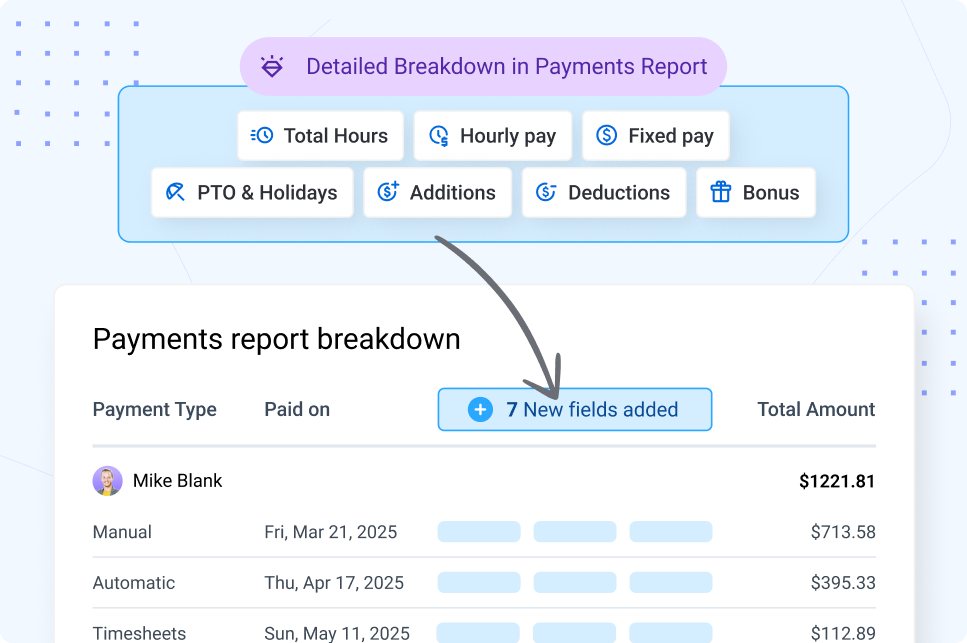This screenshot has width=967, height=643.
Task: Click the PTO & Holidays umbrella icon
Action: [176, 192]
